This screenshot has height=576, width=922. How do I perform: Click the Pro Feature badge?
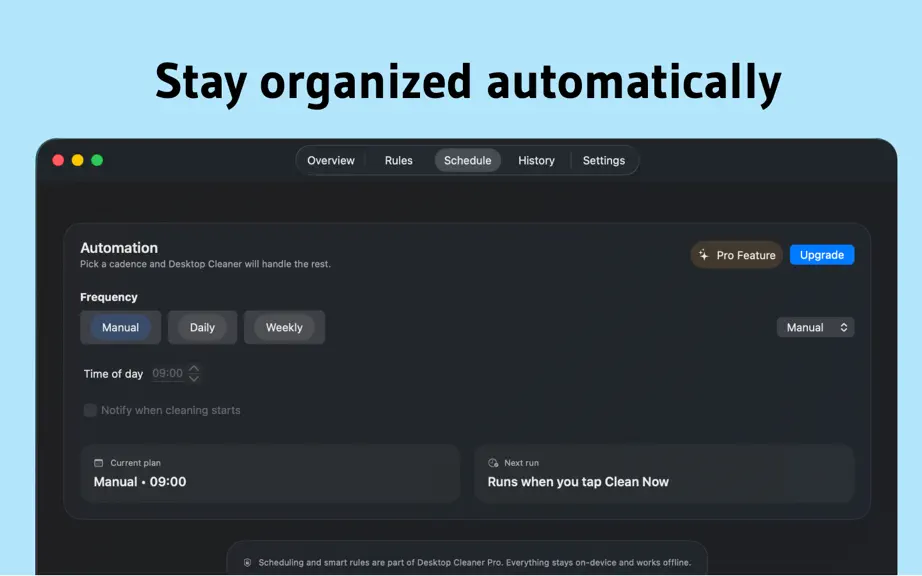click(736, 255)
